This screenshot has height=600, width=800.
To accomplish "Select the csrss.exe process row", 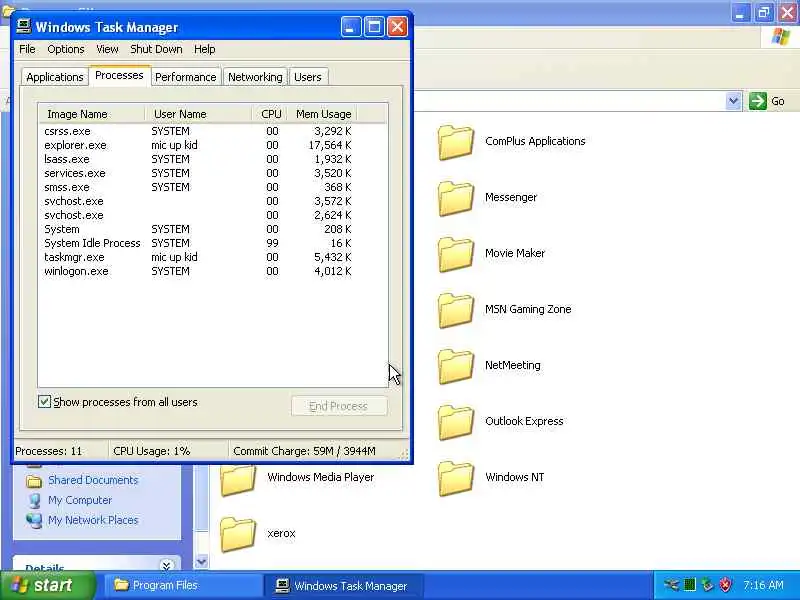I will (x=198, y=131).
